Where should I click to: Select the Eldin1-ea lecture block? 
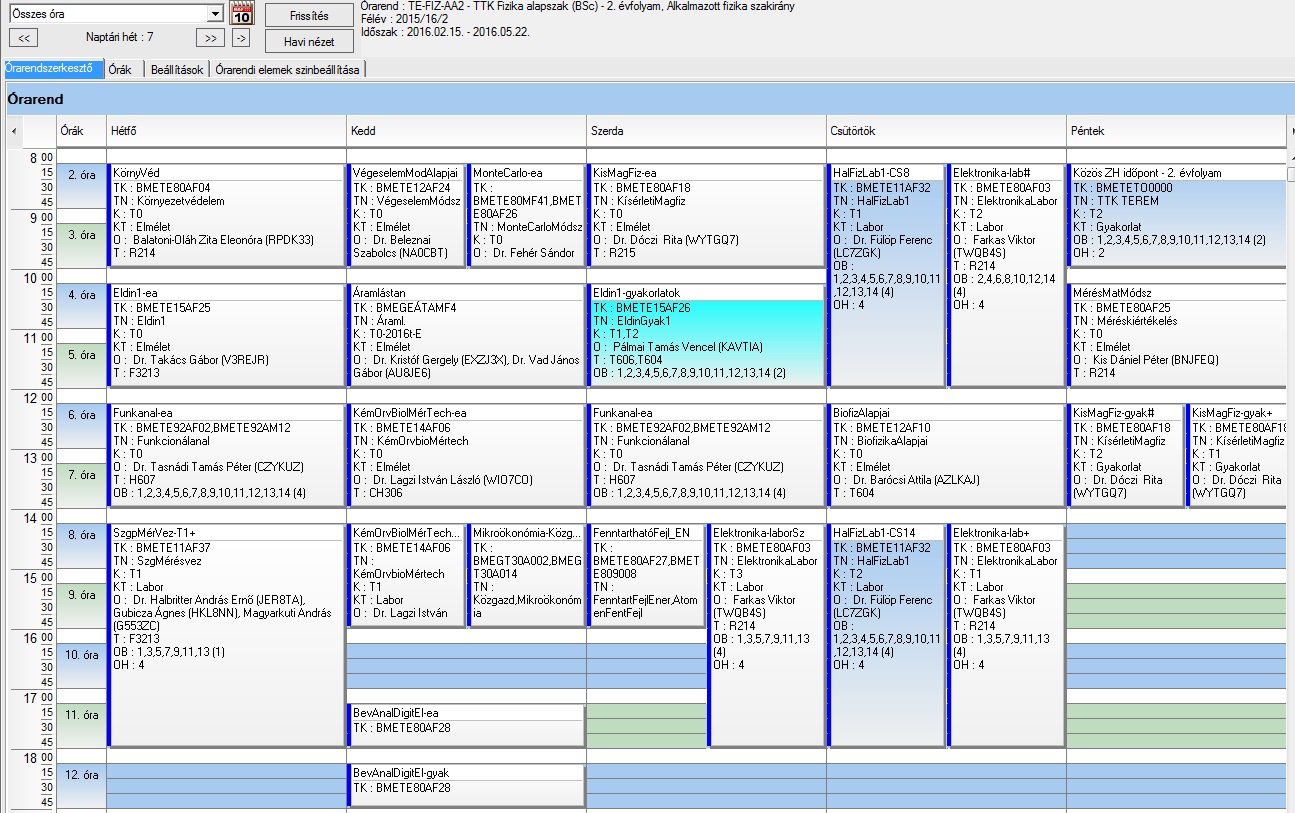point(226,335)
